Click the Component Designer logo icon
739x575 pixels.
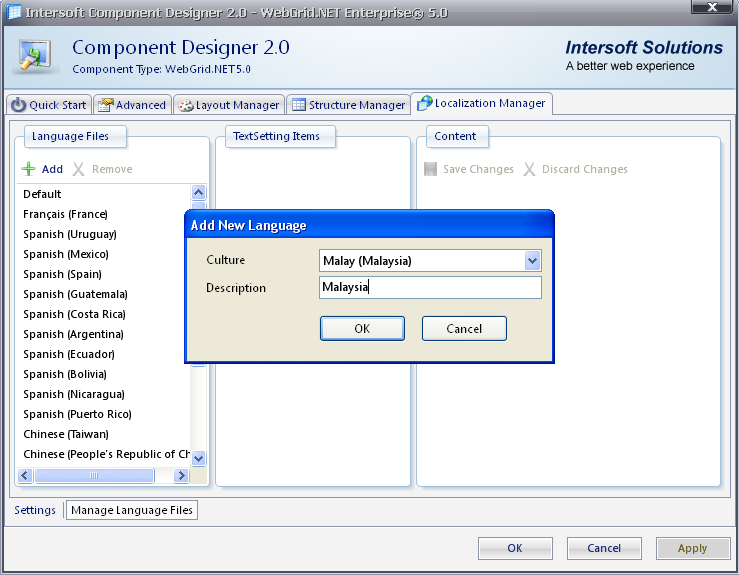tap(35, 56)
